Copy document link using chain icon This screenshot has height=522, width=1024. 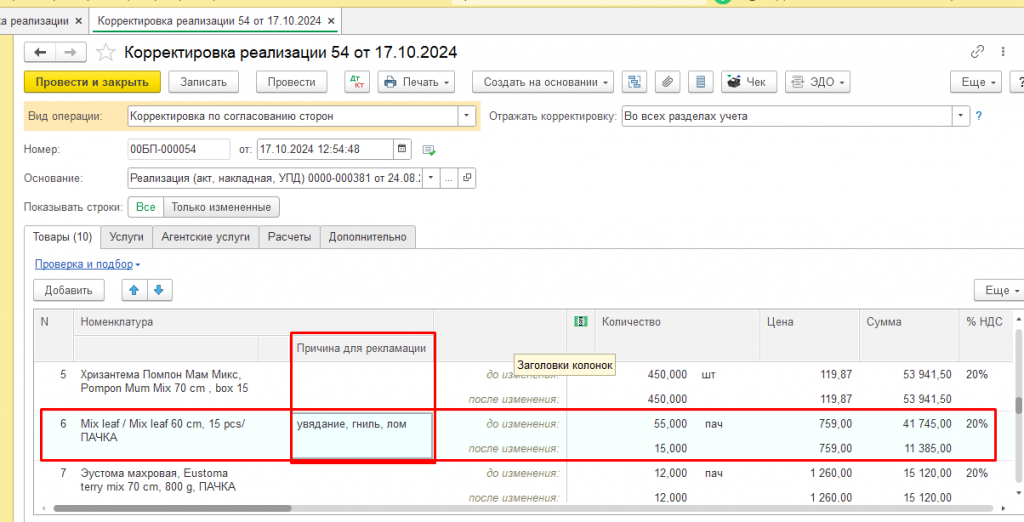977,52
